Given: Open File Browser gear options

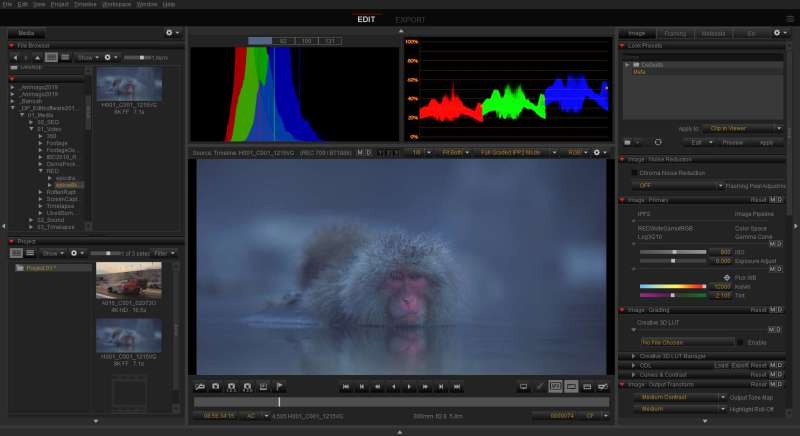Looking at the screenshot, I should [110, 58].
